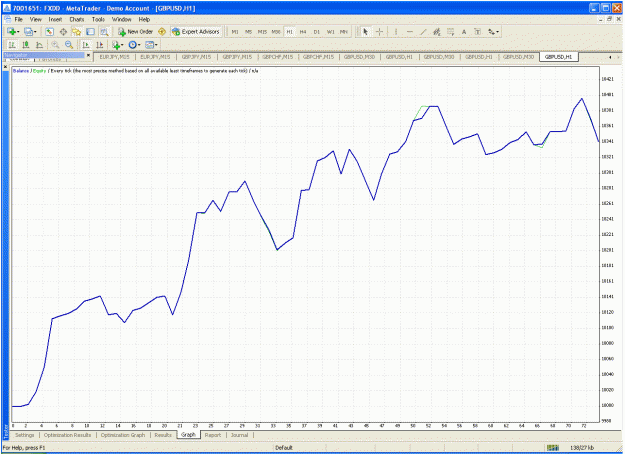Click the New Order button
625x454 pixels.
click(136, 31)
